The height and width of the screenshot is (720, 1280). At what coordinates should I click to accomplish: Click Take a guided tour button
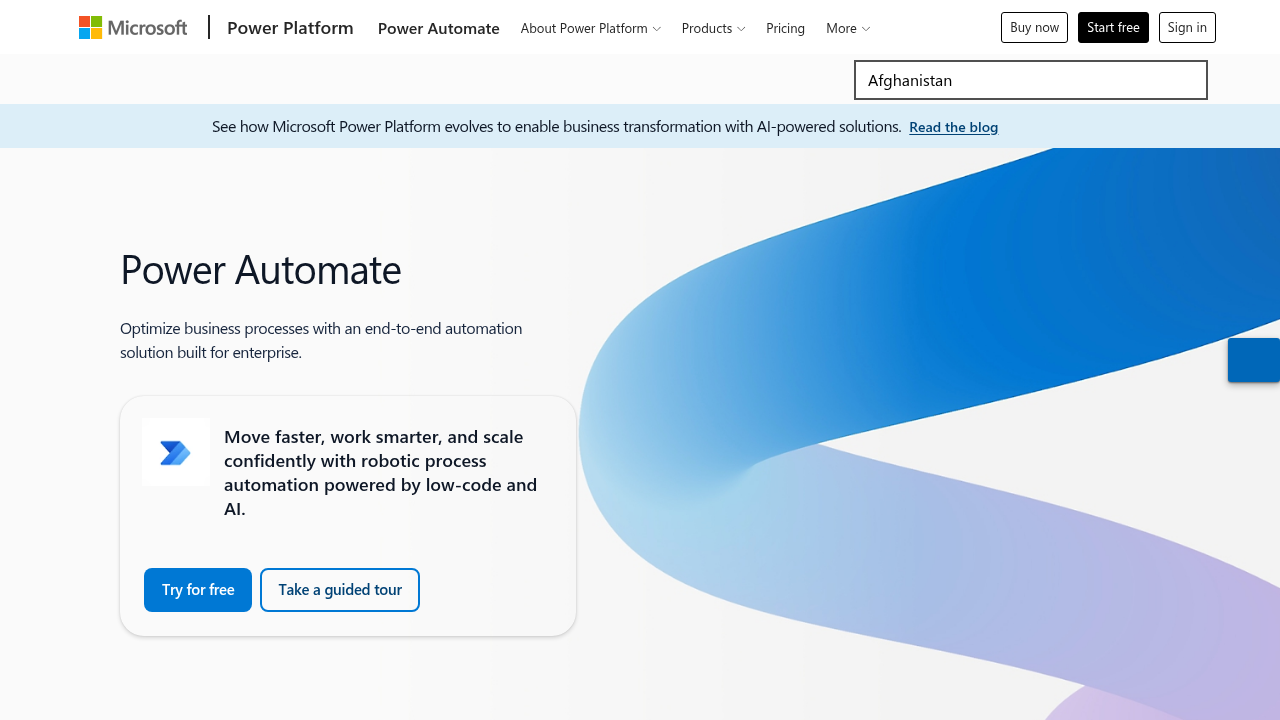click(x=340, y=590)
